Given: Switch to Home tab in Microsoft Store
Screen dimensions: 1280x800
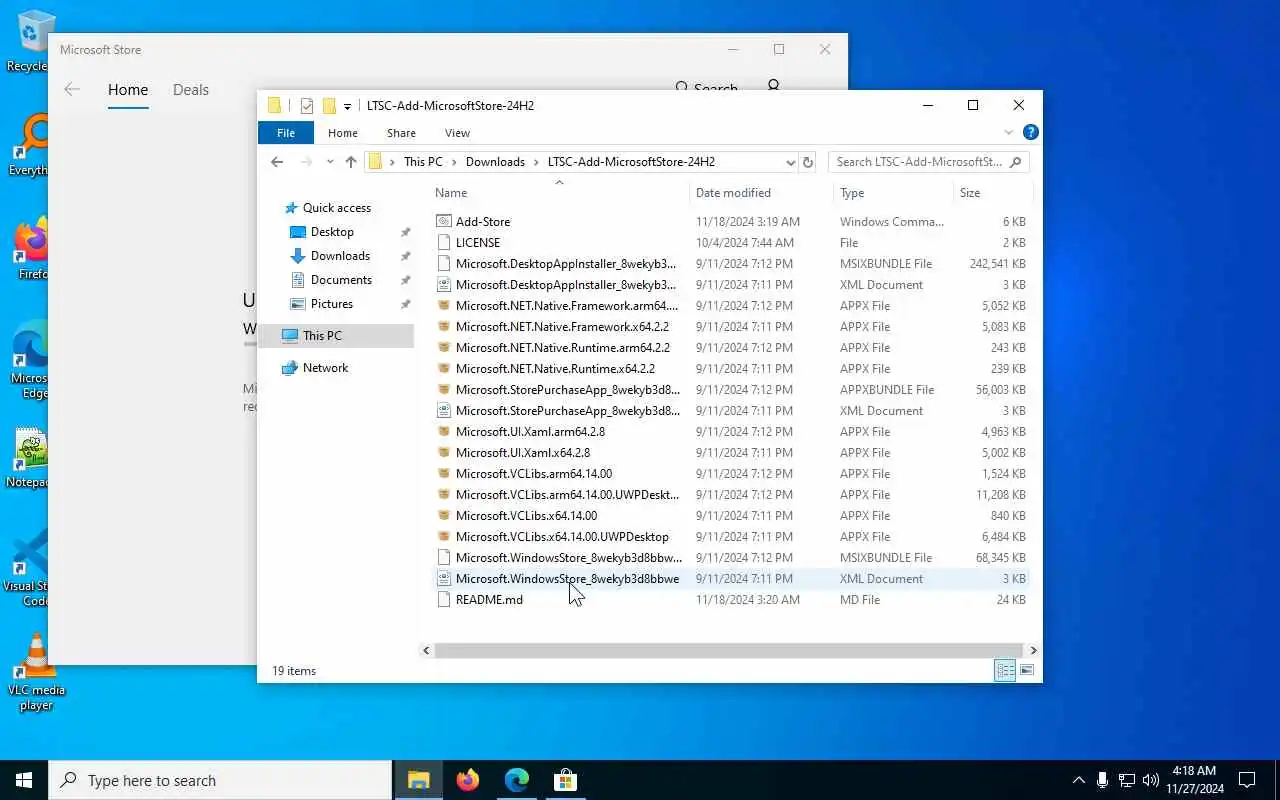Looking at the screenshot, I should click(128, 90).
